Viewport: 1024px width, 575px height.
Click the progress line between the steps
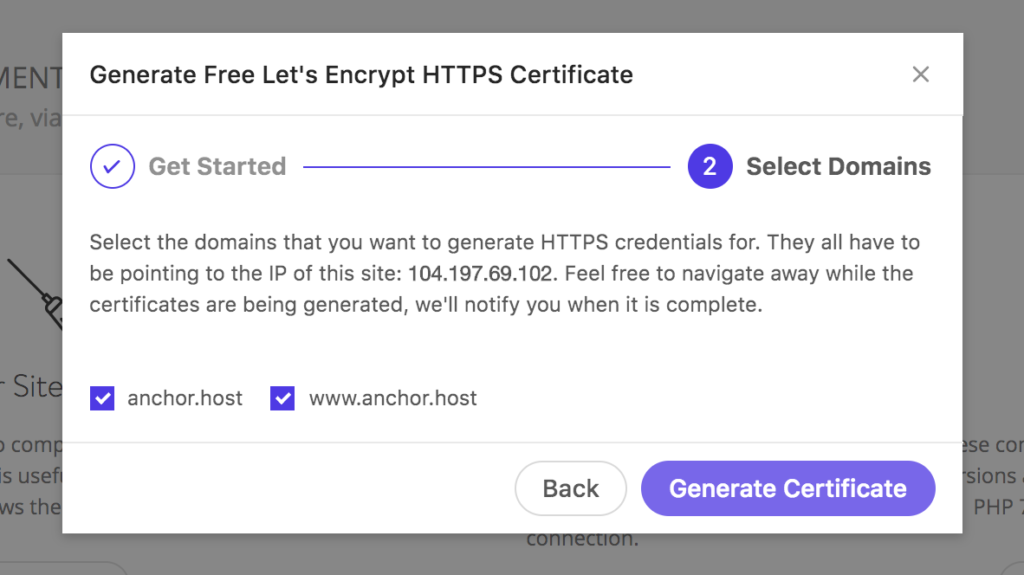pyautogui.click(x=486, y=167)
